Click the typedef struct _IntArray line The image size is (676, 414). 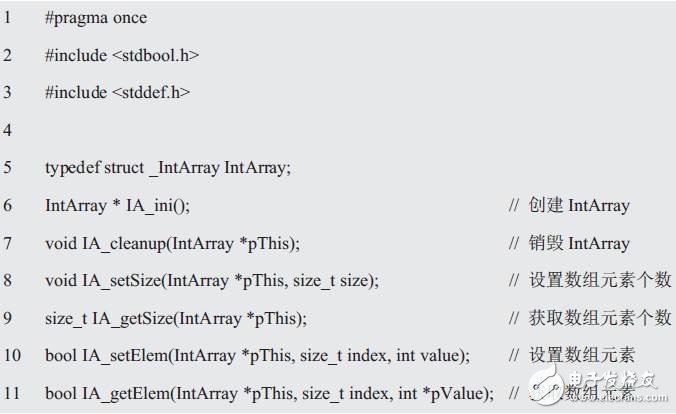pos(168,168)
